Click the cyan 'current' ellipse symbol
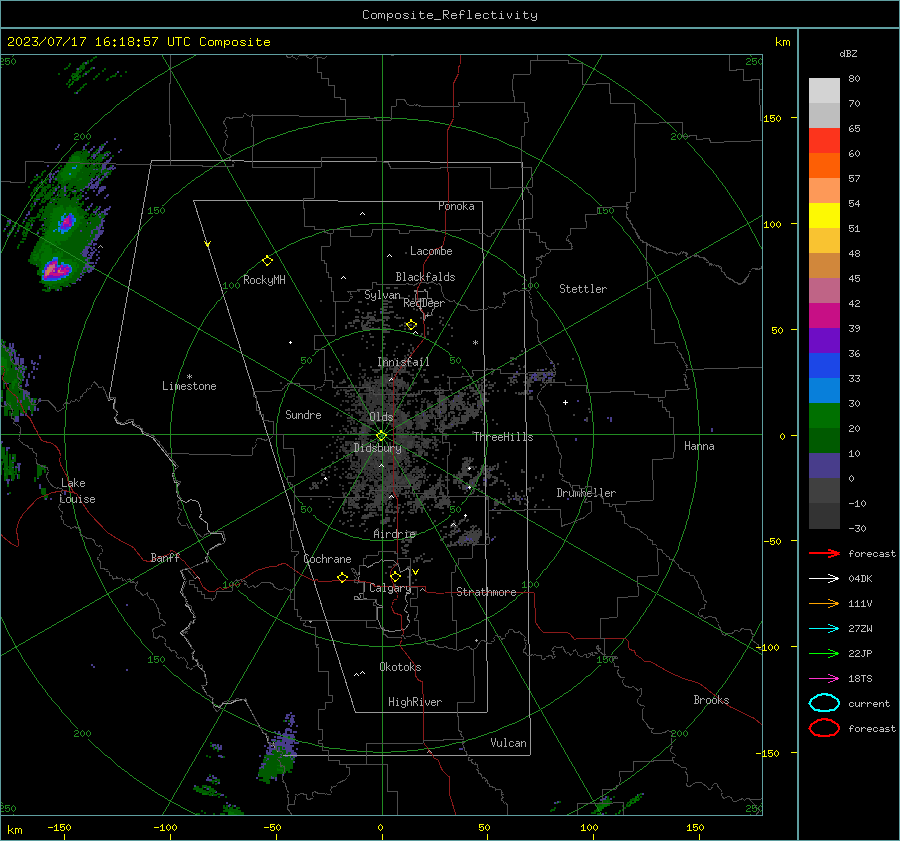 [824, 703]
